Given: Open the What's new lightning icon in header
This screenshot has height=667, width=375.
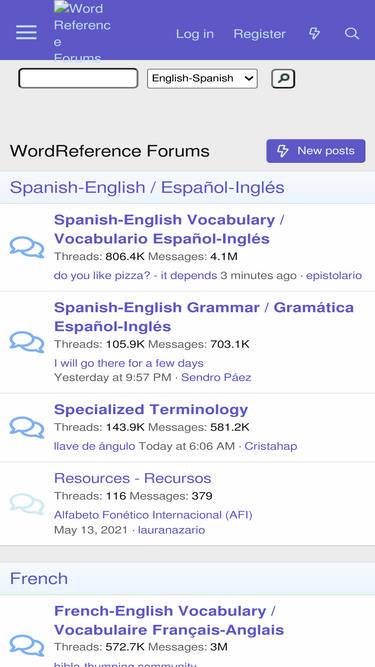Looking at the screenshot, I should pyautogui.click(x=314, y=33).
